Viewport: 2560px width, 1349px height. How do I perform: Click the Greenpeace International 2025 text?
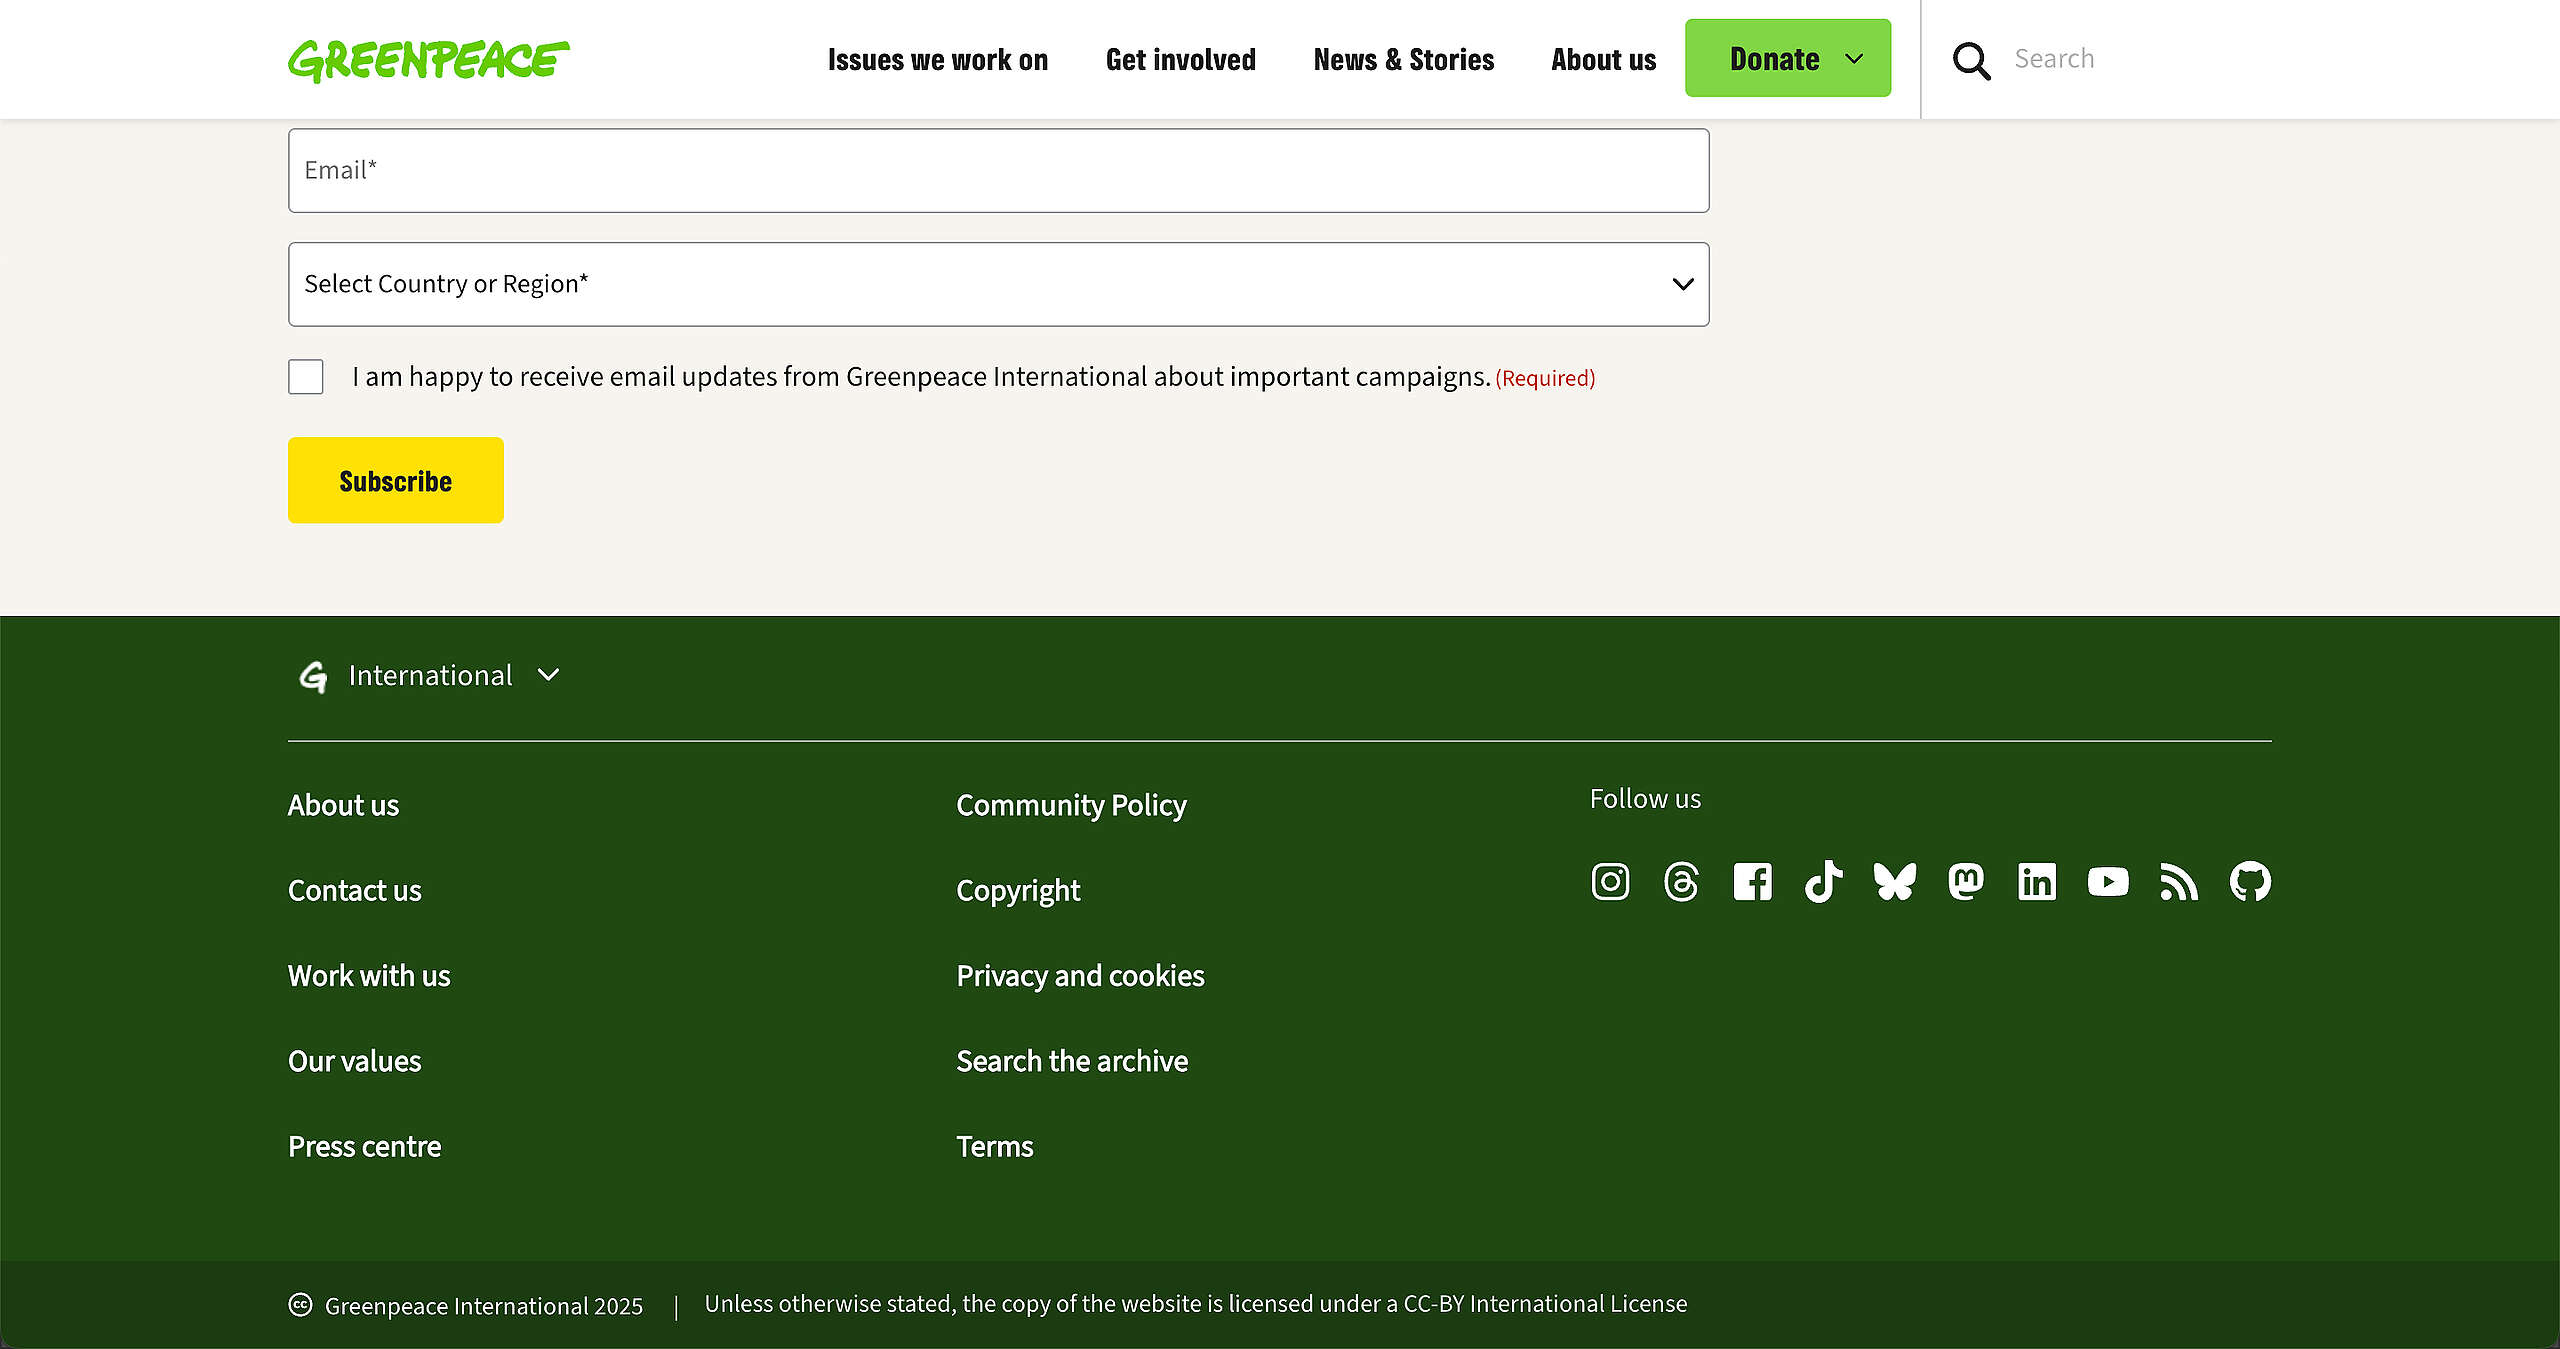pos(484,1306)
